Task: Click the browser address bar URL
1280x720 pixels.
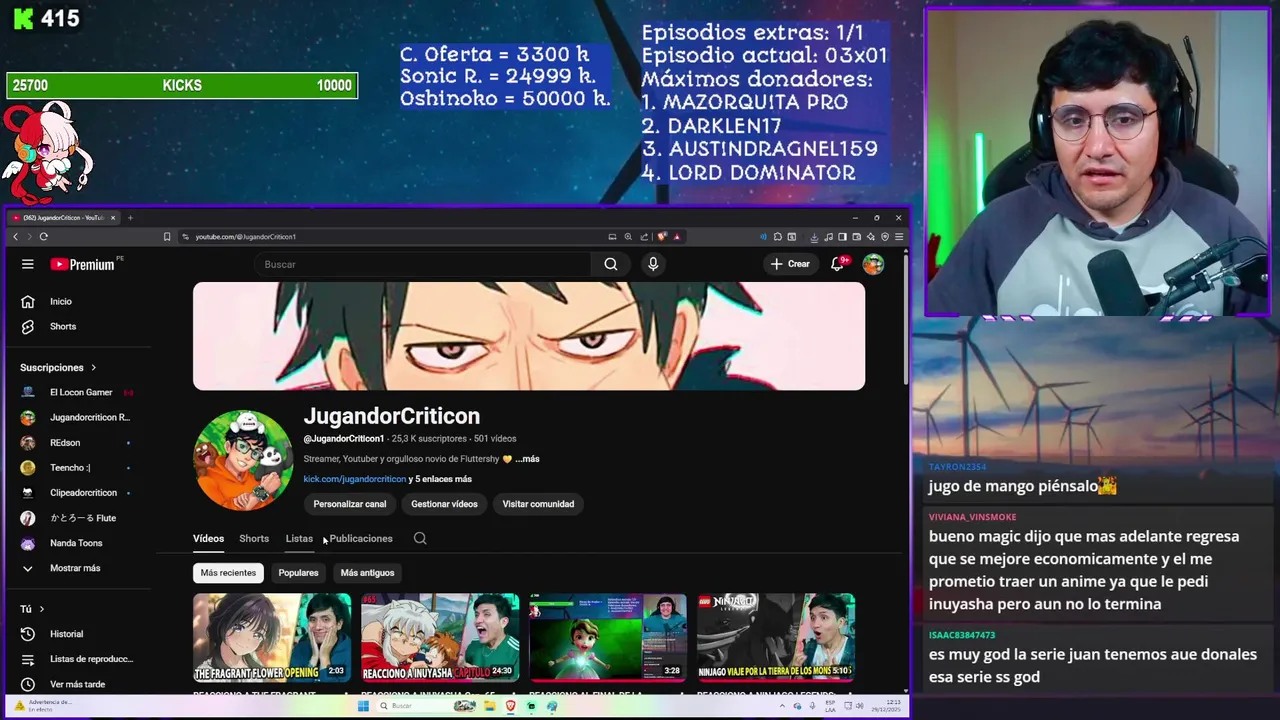Action: (x=246, y=237)
